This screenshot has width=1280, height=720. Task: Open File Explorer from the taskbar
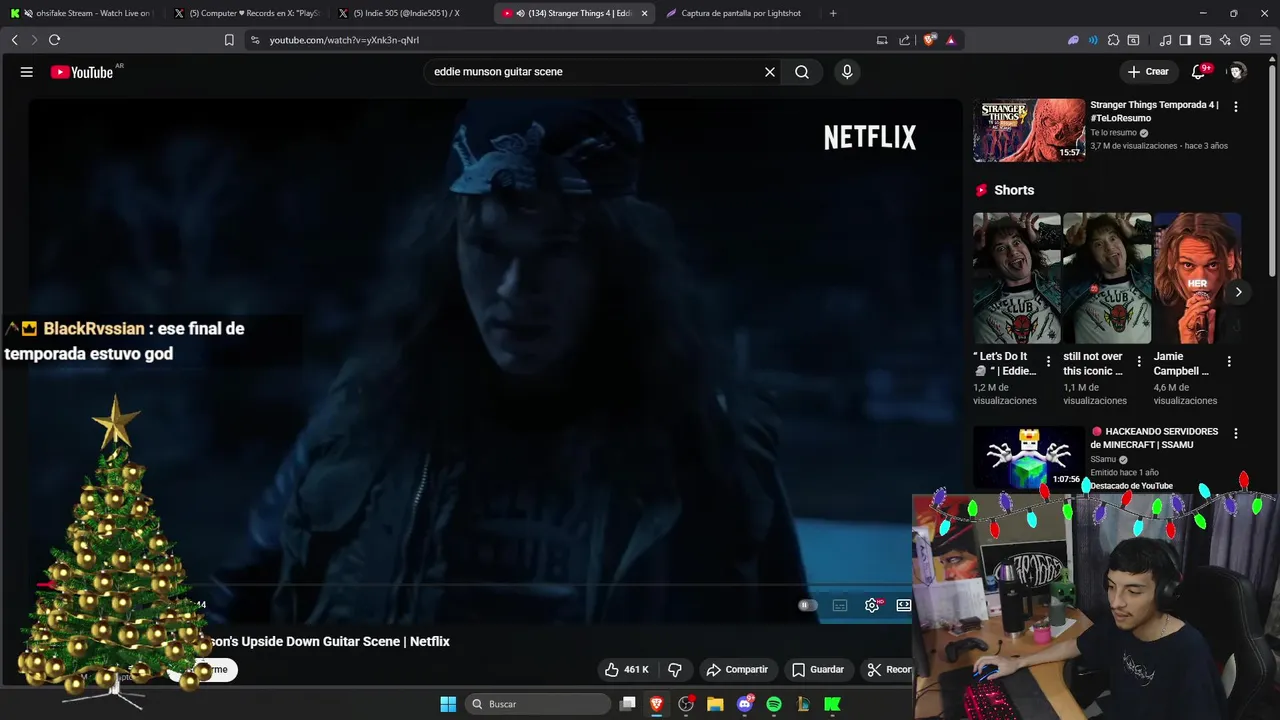[x=715, y=704]
